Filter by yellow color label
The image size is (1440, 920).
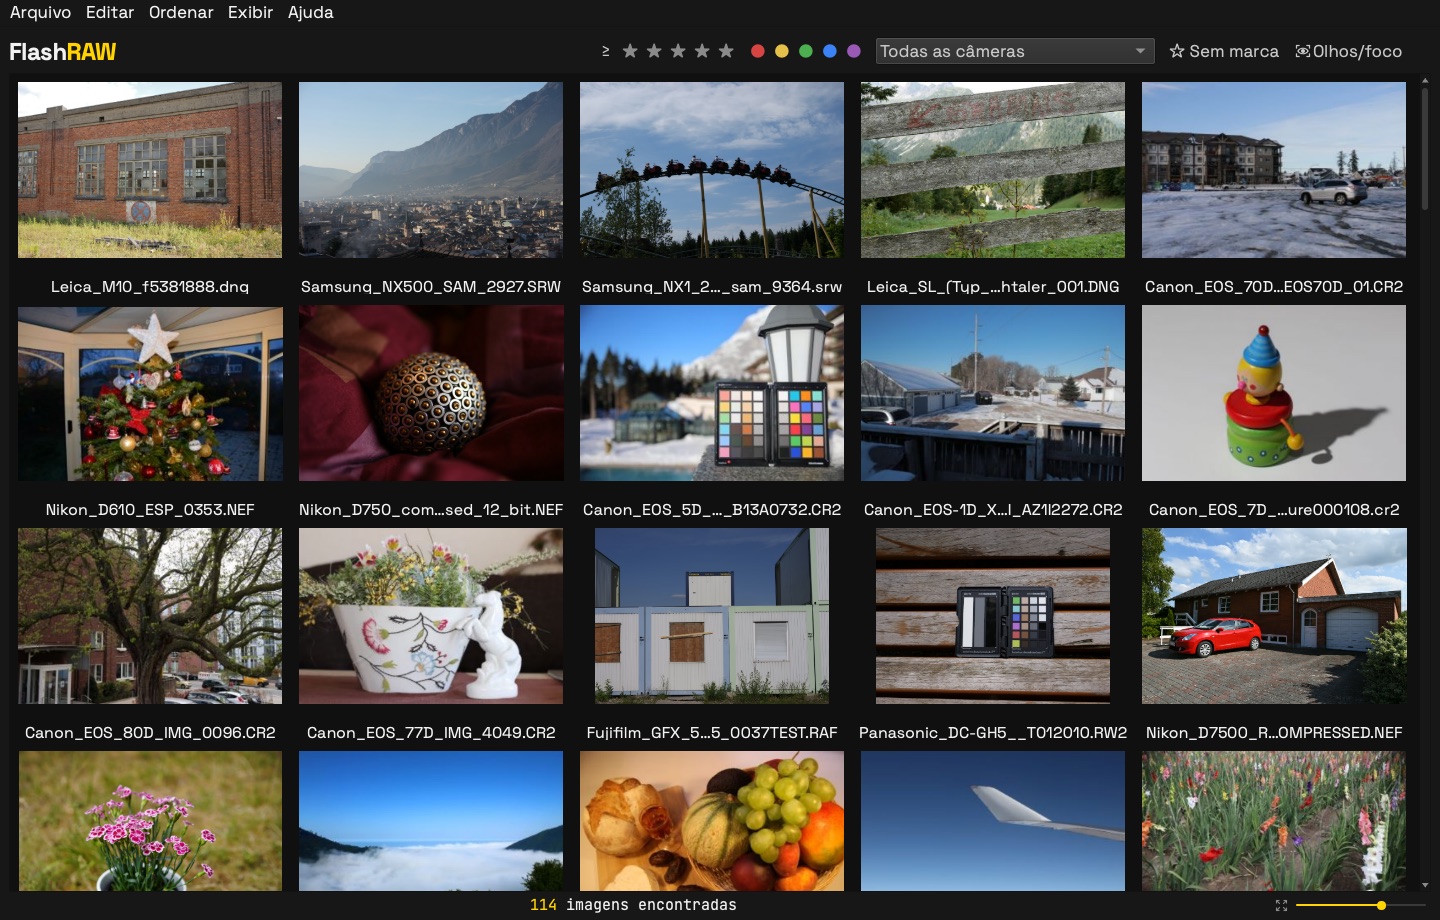[x=782, y=51]
